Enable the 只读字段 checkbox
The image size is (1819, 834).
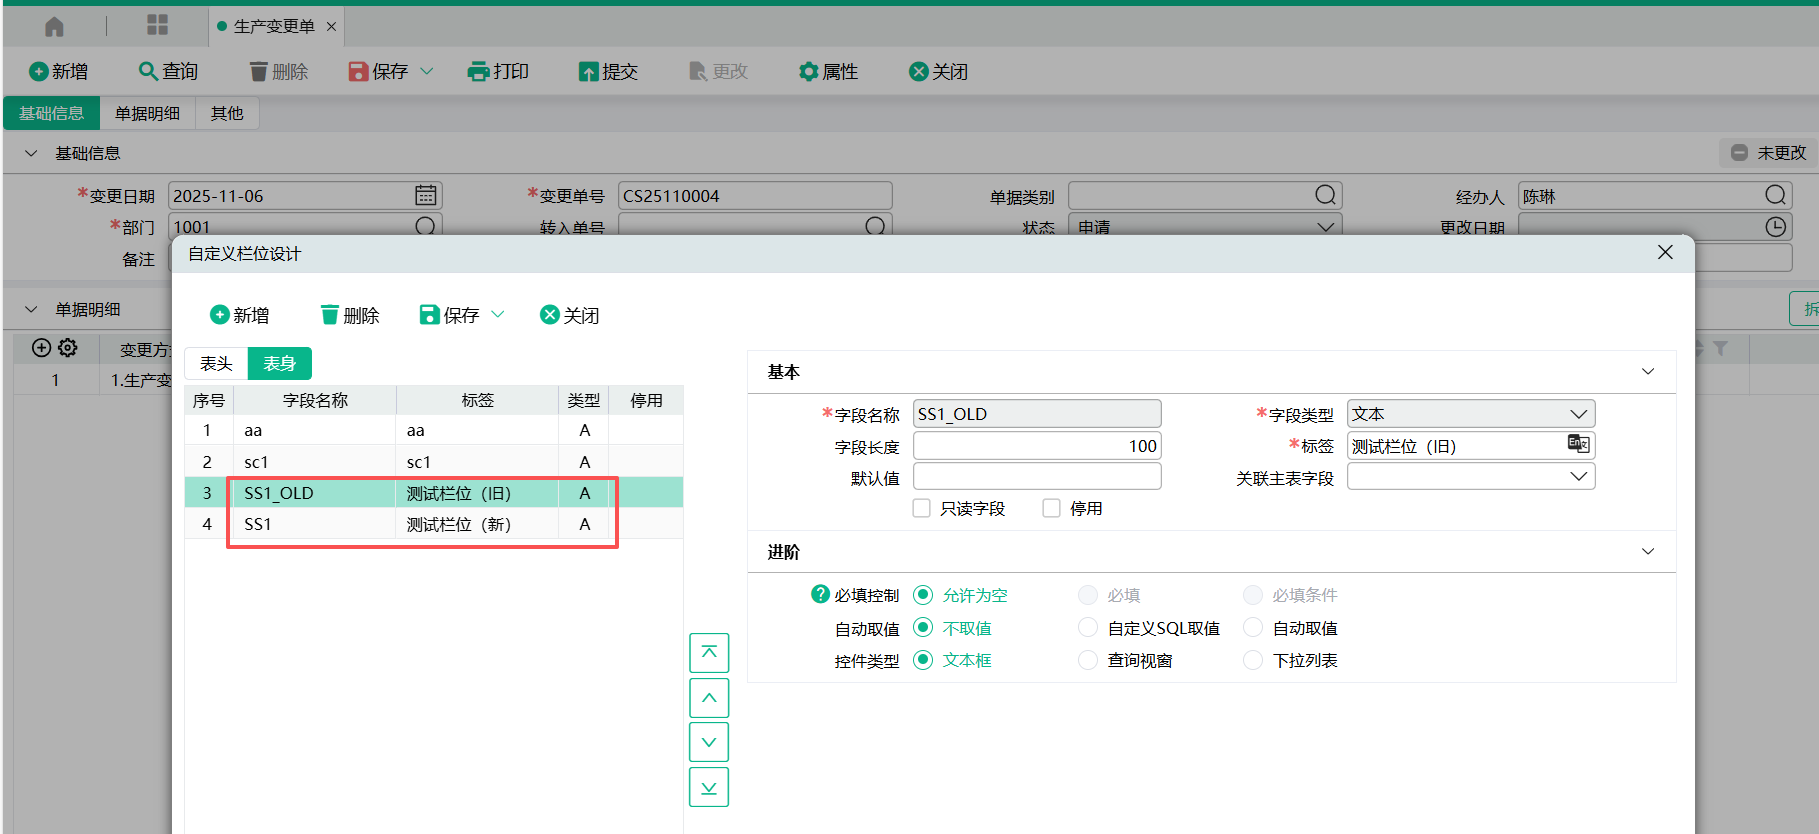[x=922, y=508]
